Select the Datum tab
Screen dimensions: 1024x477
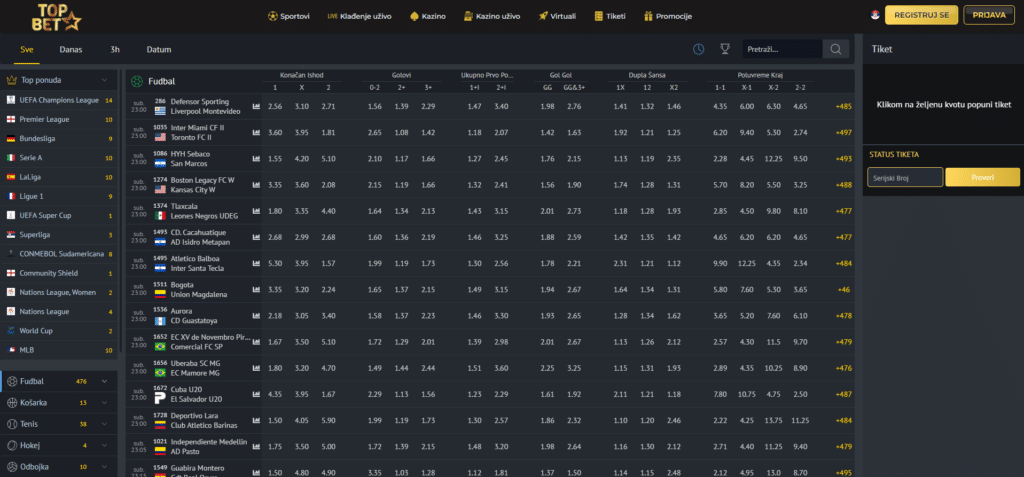[x=159, y=49]
